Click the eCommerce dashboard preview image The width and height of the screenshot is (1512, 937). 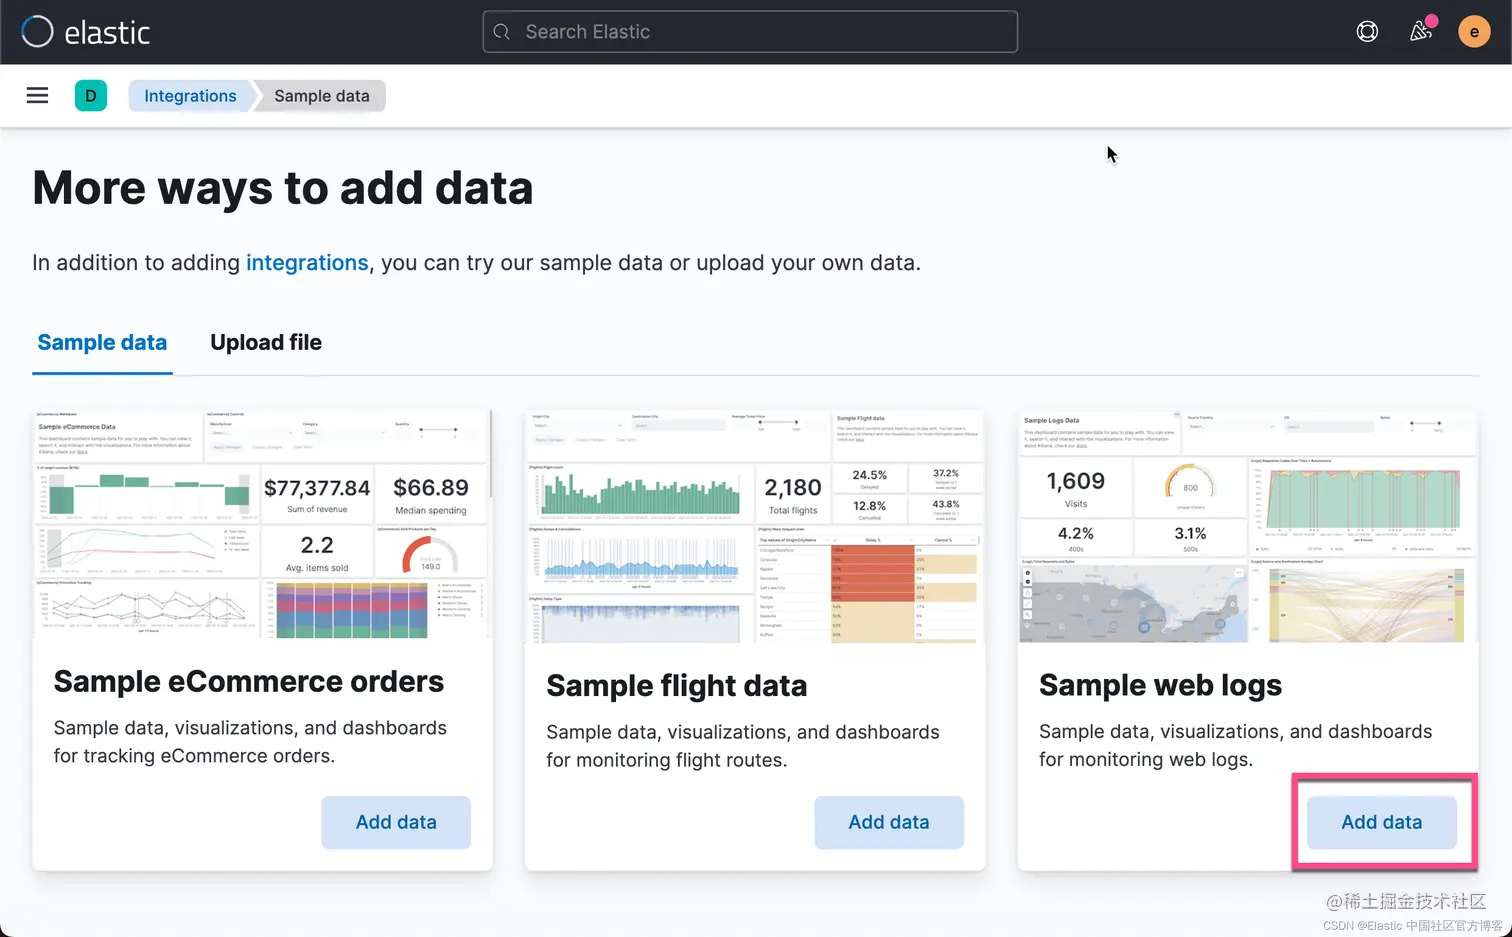click(x=262, y=524)
